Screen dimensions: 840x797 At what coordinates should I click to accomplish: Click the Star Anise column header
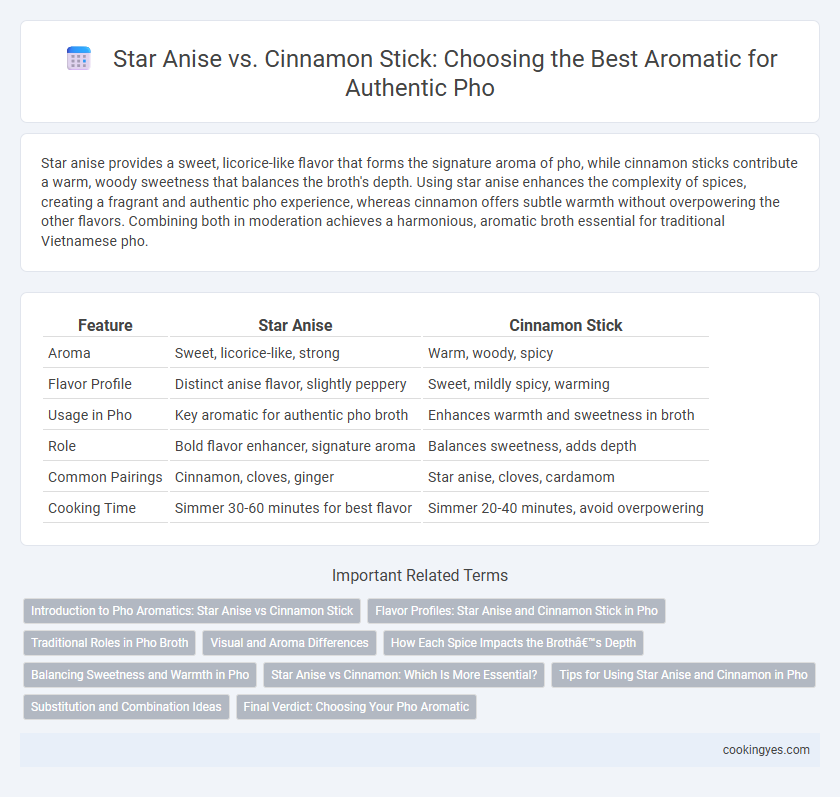coord(295,325)
